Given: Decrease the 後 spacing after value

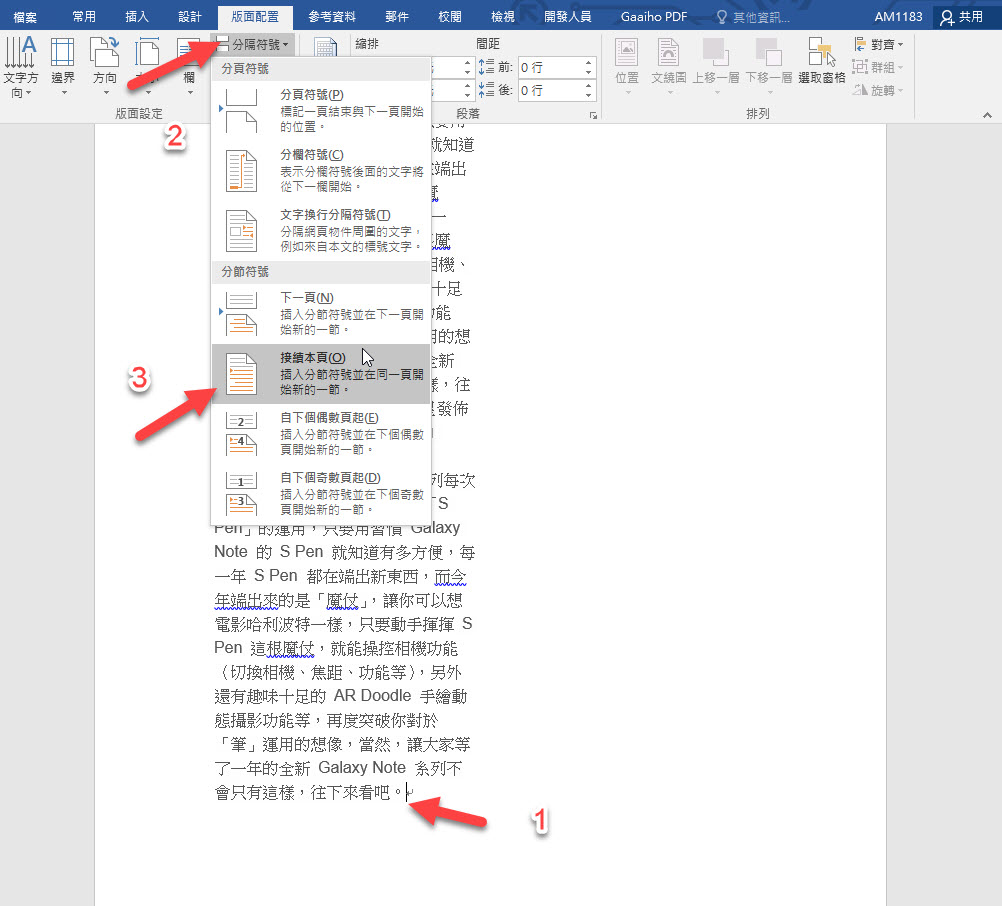Looking at the screenshot, I should point(589,95).
